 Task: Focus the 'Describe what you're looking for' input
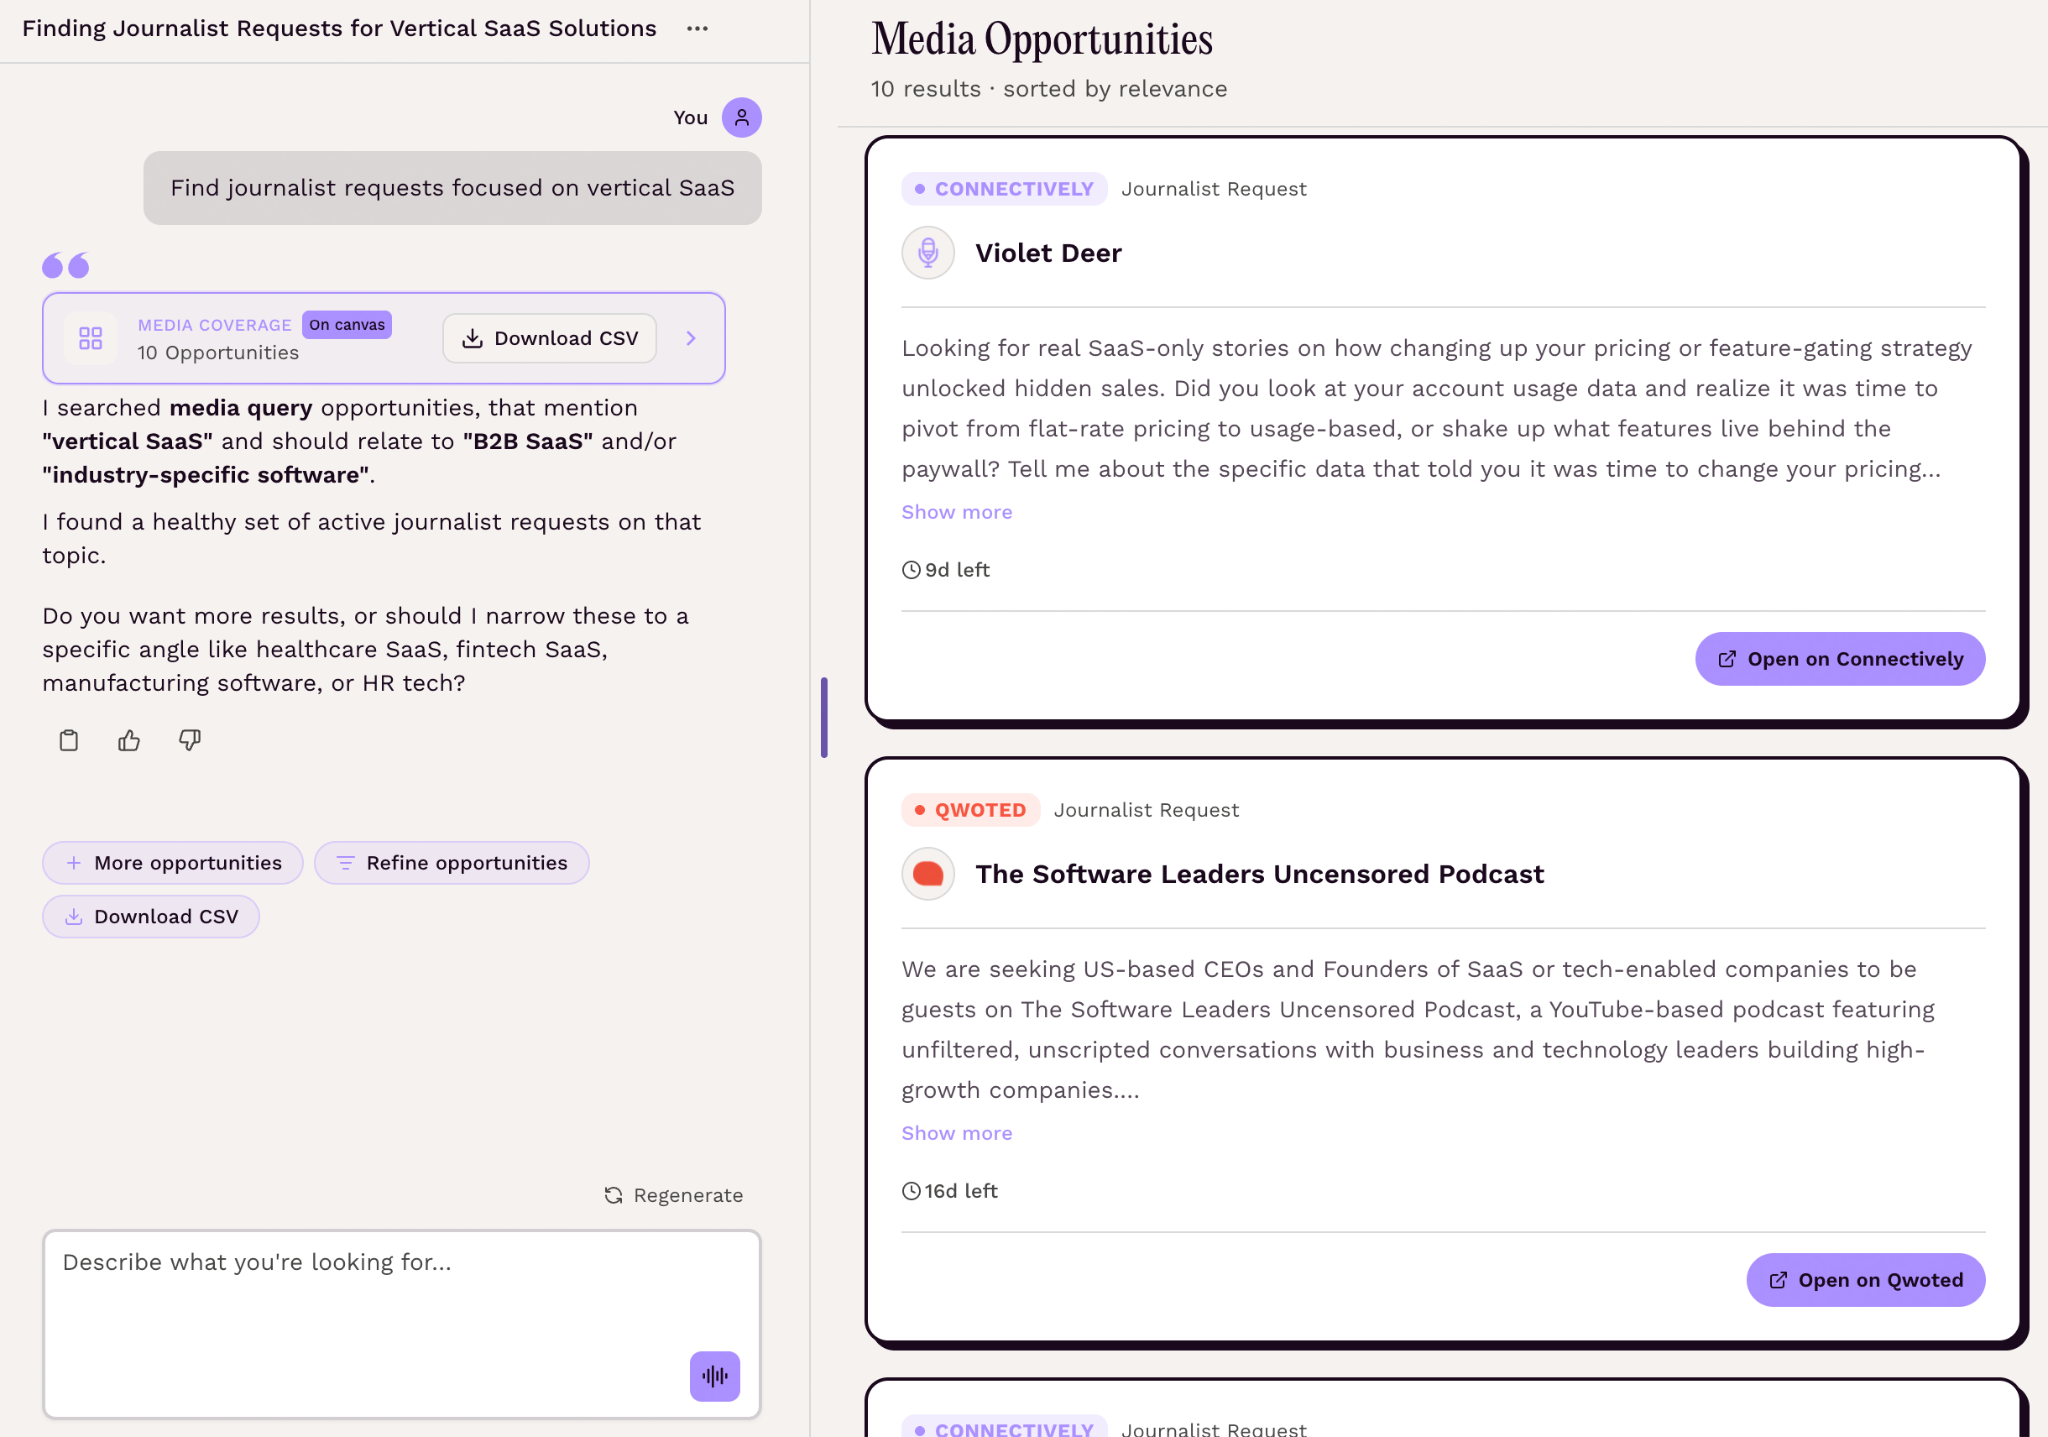(x=402, y=1324)
